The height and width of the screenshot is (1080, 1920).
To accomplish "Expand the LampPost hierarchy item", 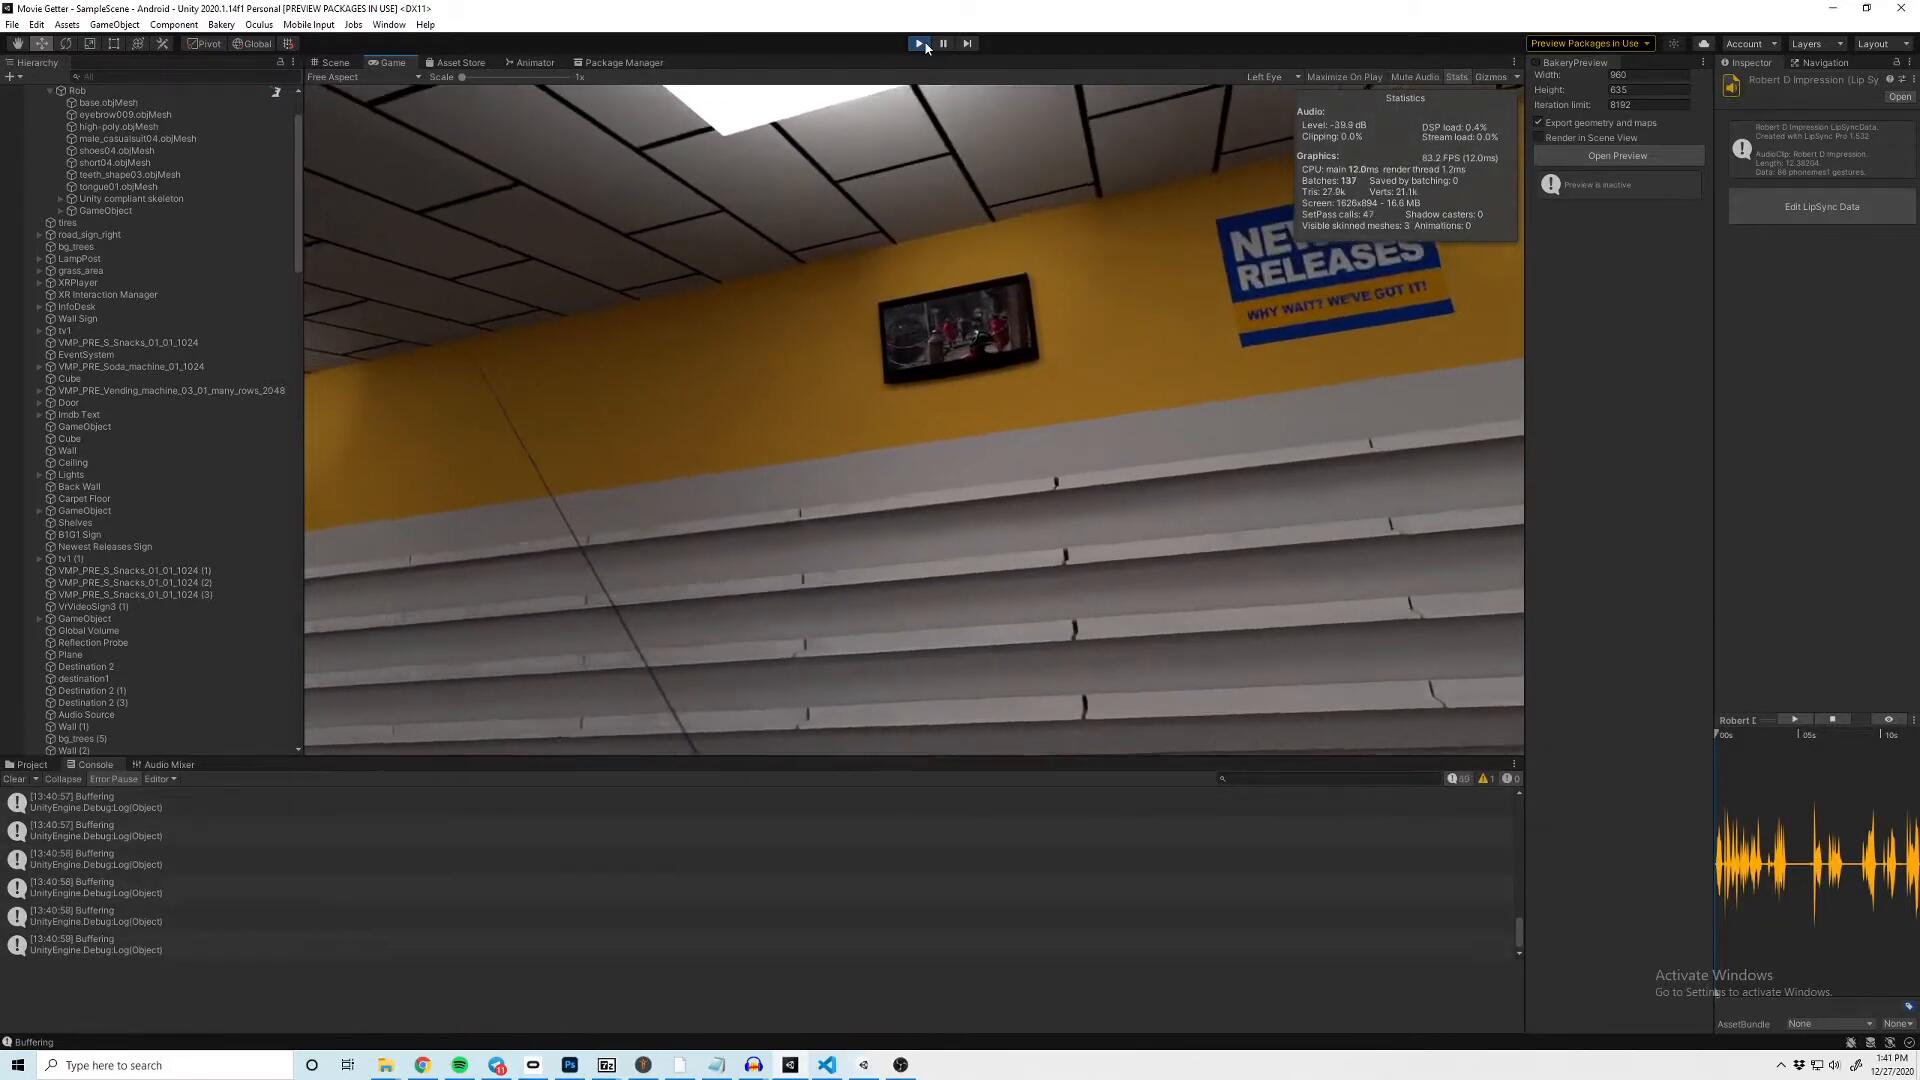I will 39,259.
